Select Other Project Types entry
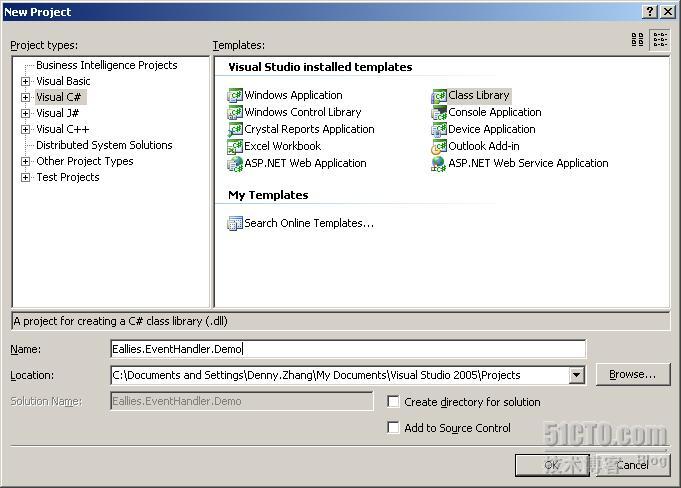This screenshot has height=488, width=681. tap(85, 161)
